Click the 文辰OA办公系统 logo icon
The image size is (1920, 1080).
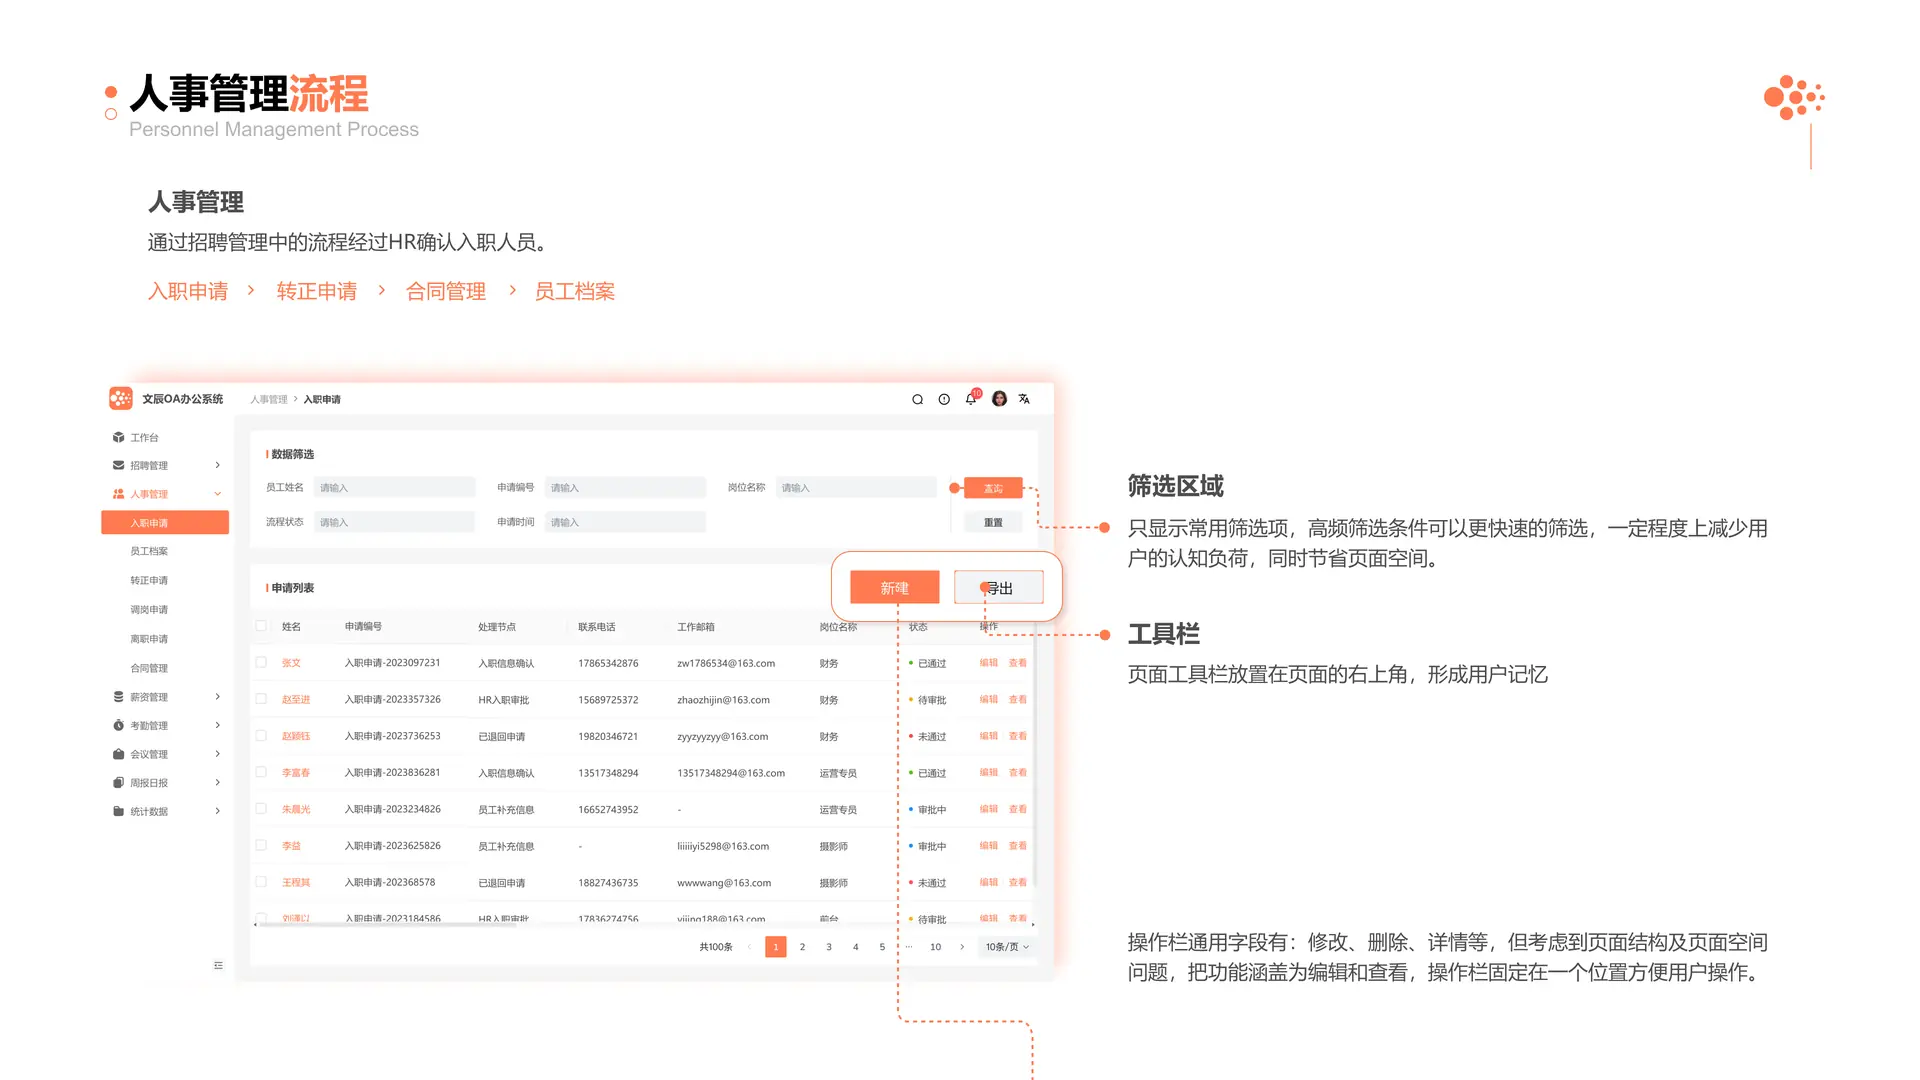coord(120,399)
